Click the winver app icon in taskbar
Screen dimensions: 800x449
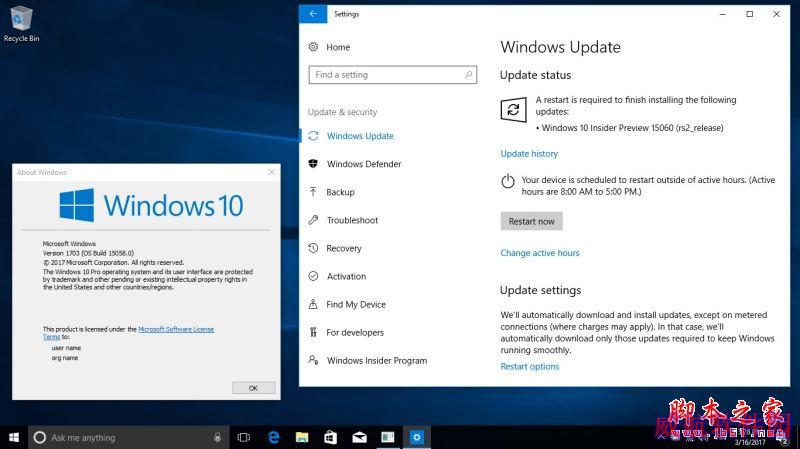click(x=388, y=437)
